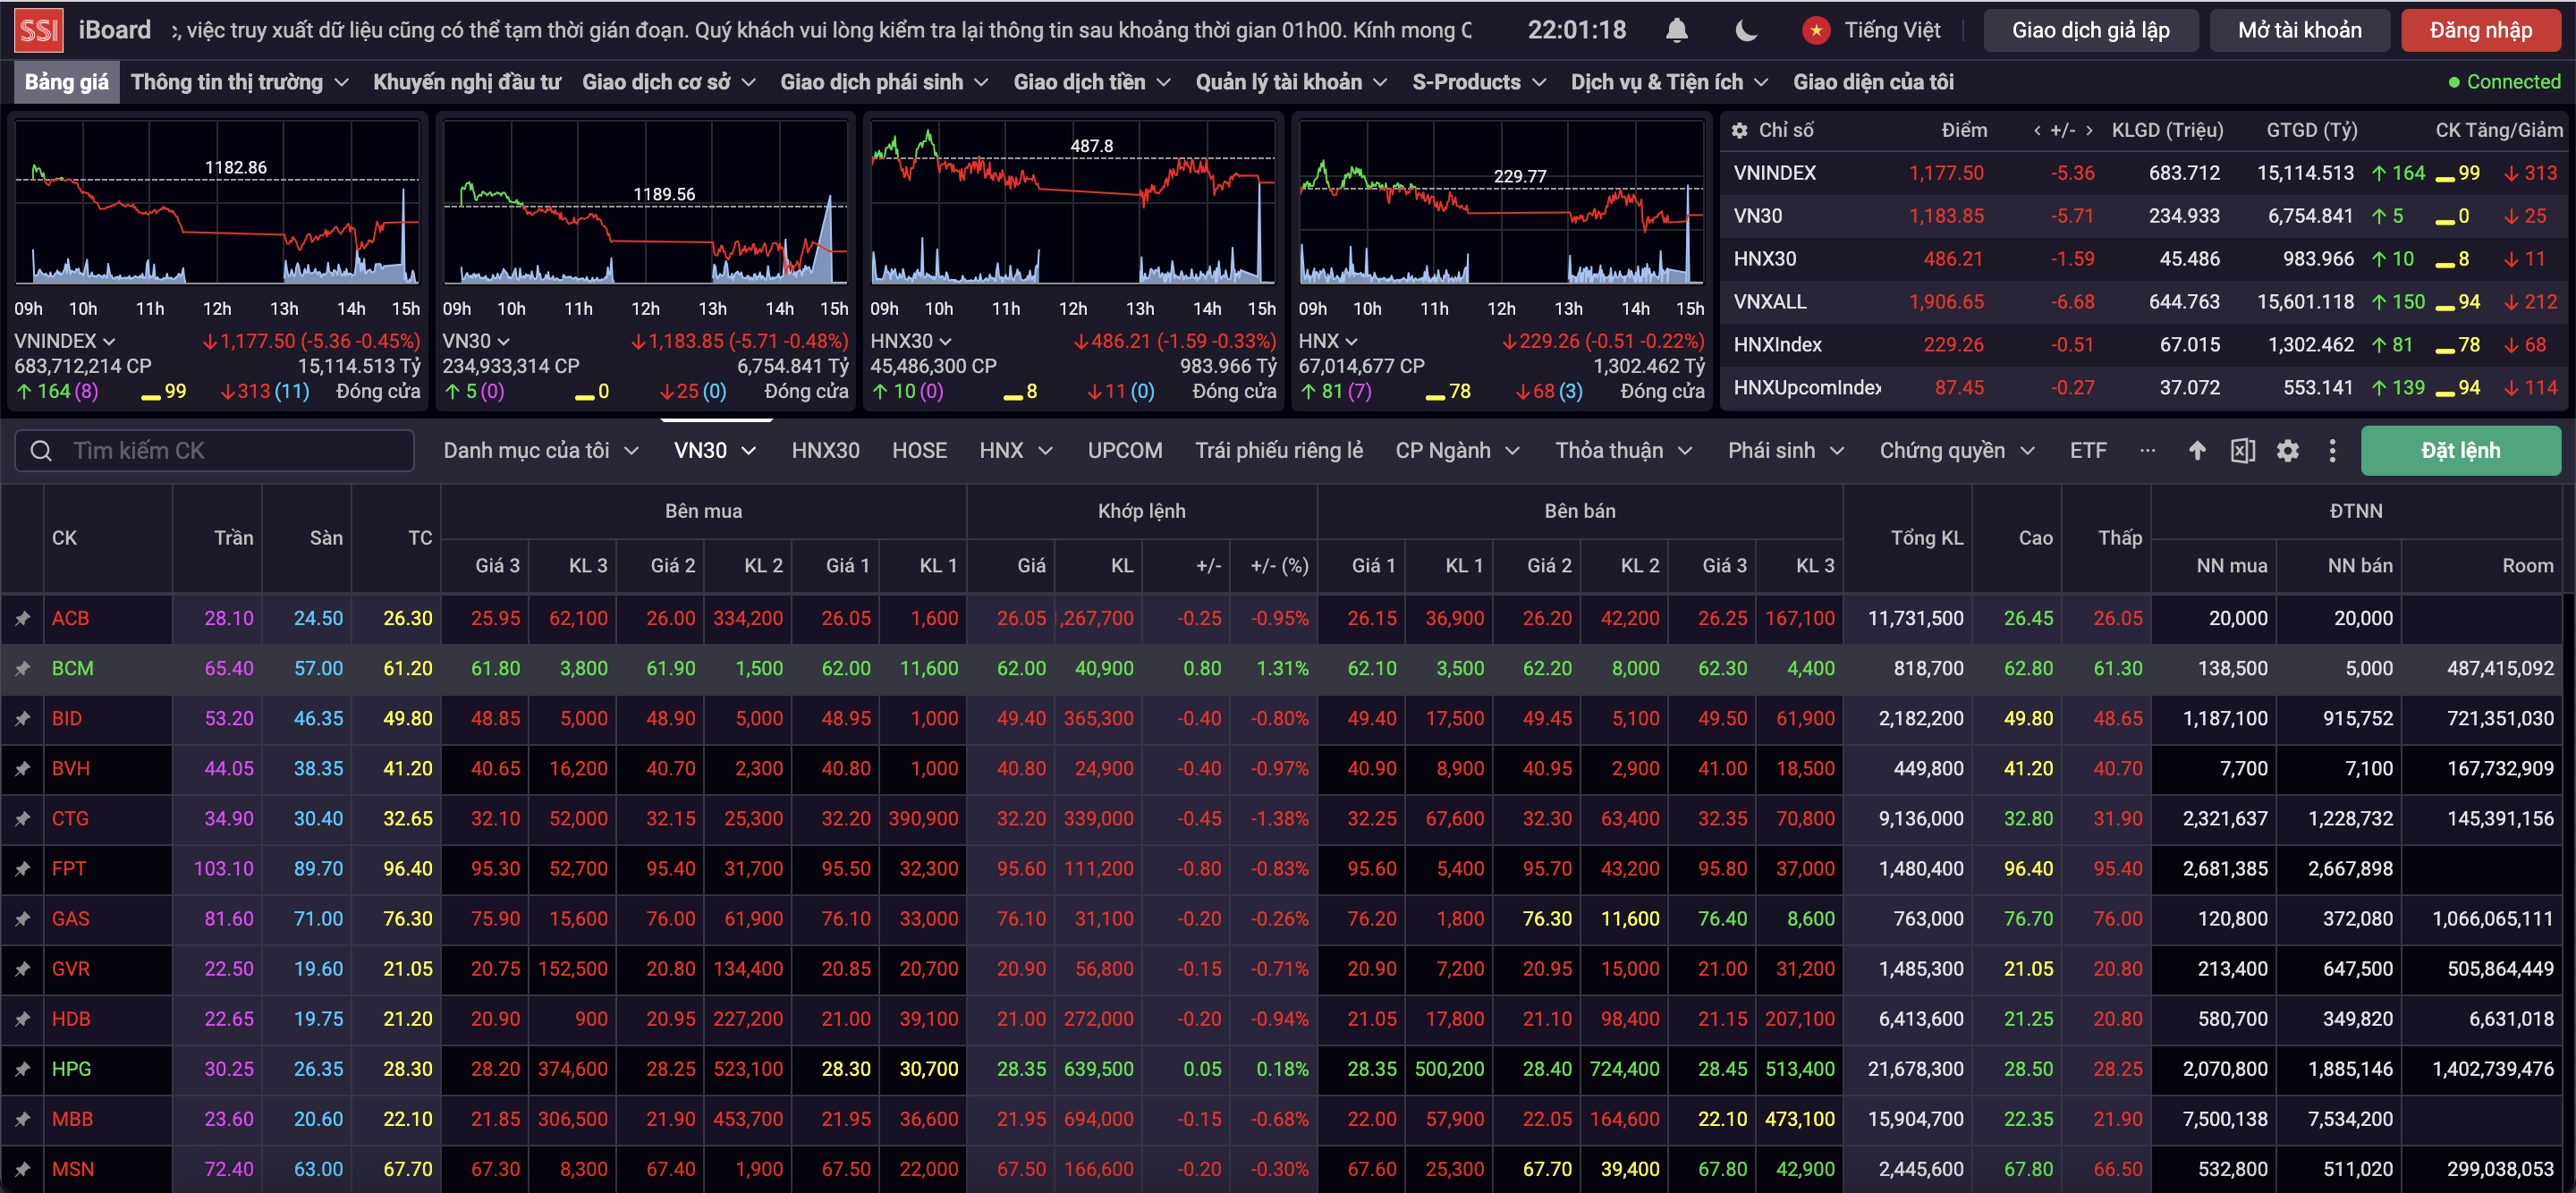Pin the BVH row
Image resolution: width=2576 pixels, height=1193 pixels.
tap(22, 769)
